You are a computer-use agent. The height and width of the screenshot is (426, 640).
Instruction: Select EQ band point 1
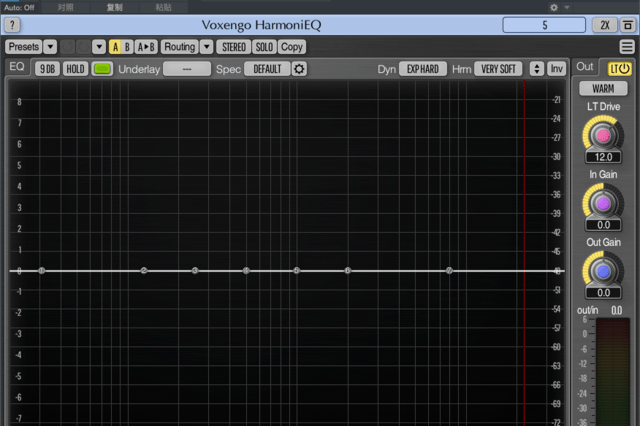click(42, 271)
